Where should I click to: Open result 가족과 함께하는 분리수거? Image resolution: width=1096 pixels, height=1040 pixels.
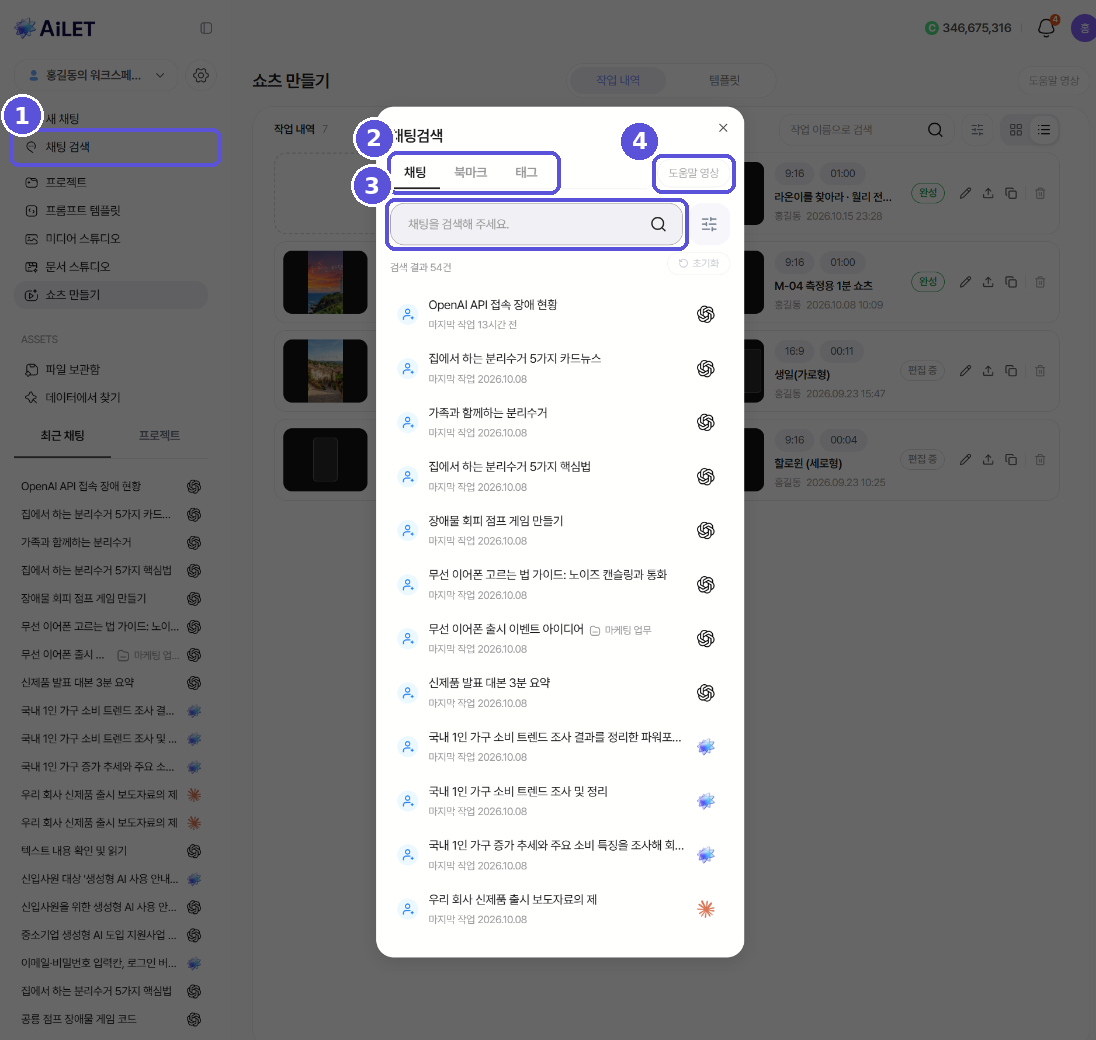pyautogui.click(x=559, y=422)
